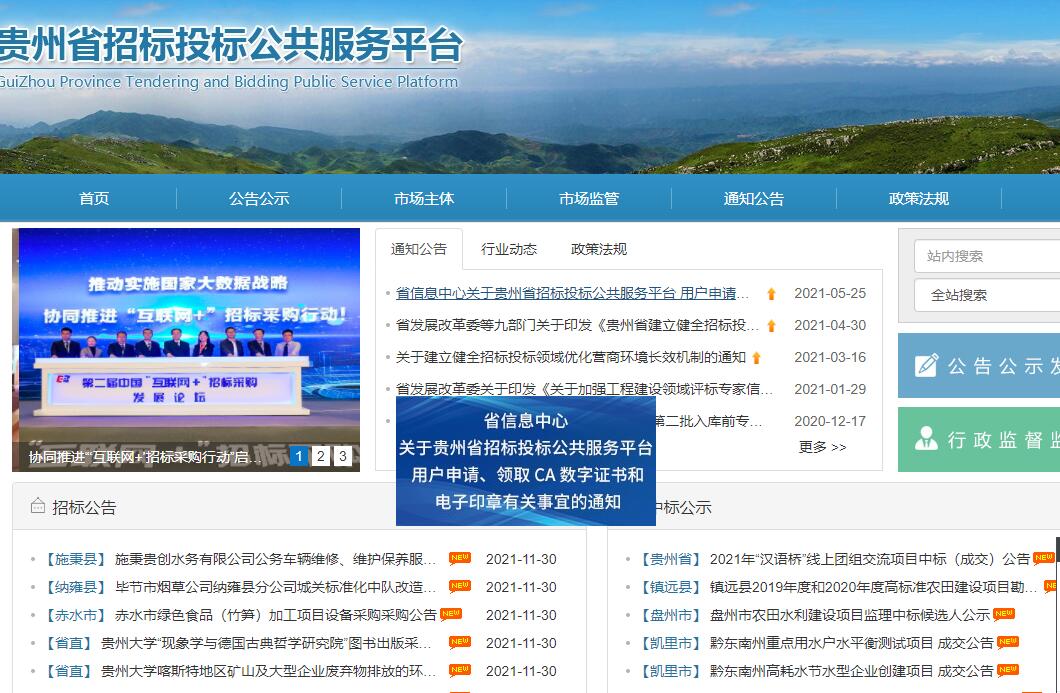Image resolution: width=1060 pixels, height=693 pixels.
Task: Click NEW badge beside 盘州市农田水利 announcement
Action: point(1004,614)
